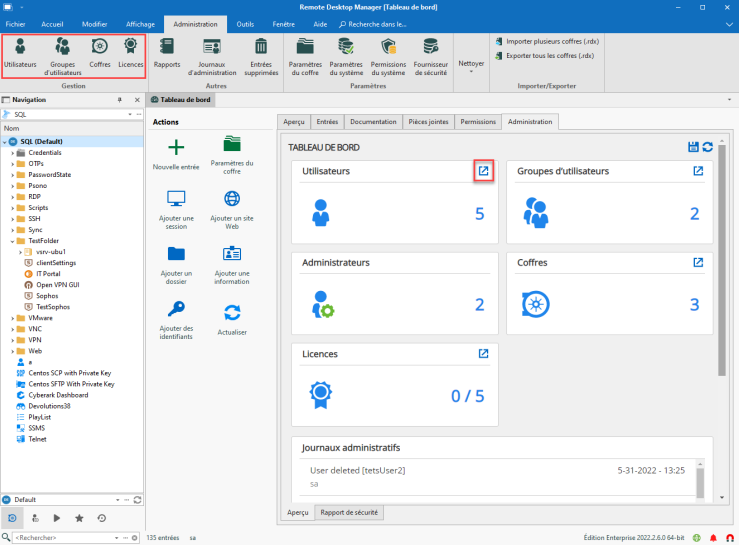
Task: Open the favorites star icon
Action: click(x=79, y=518)
